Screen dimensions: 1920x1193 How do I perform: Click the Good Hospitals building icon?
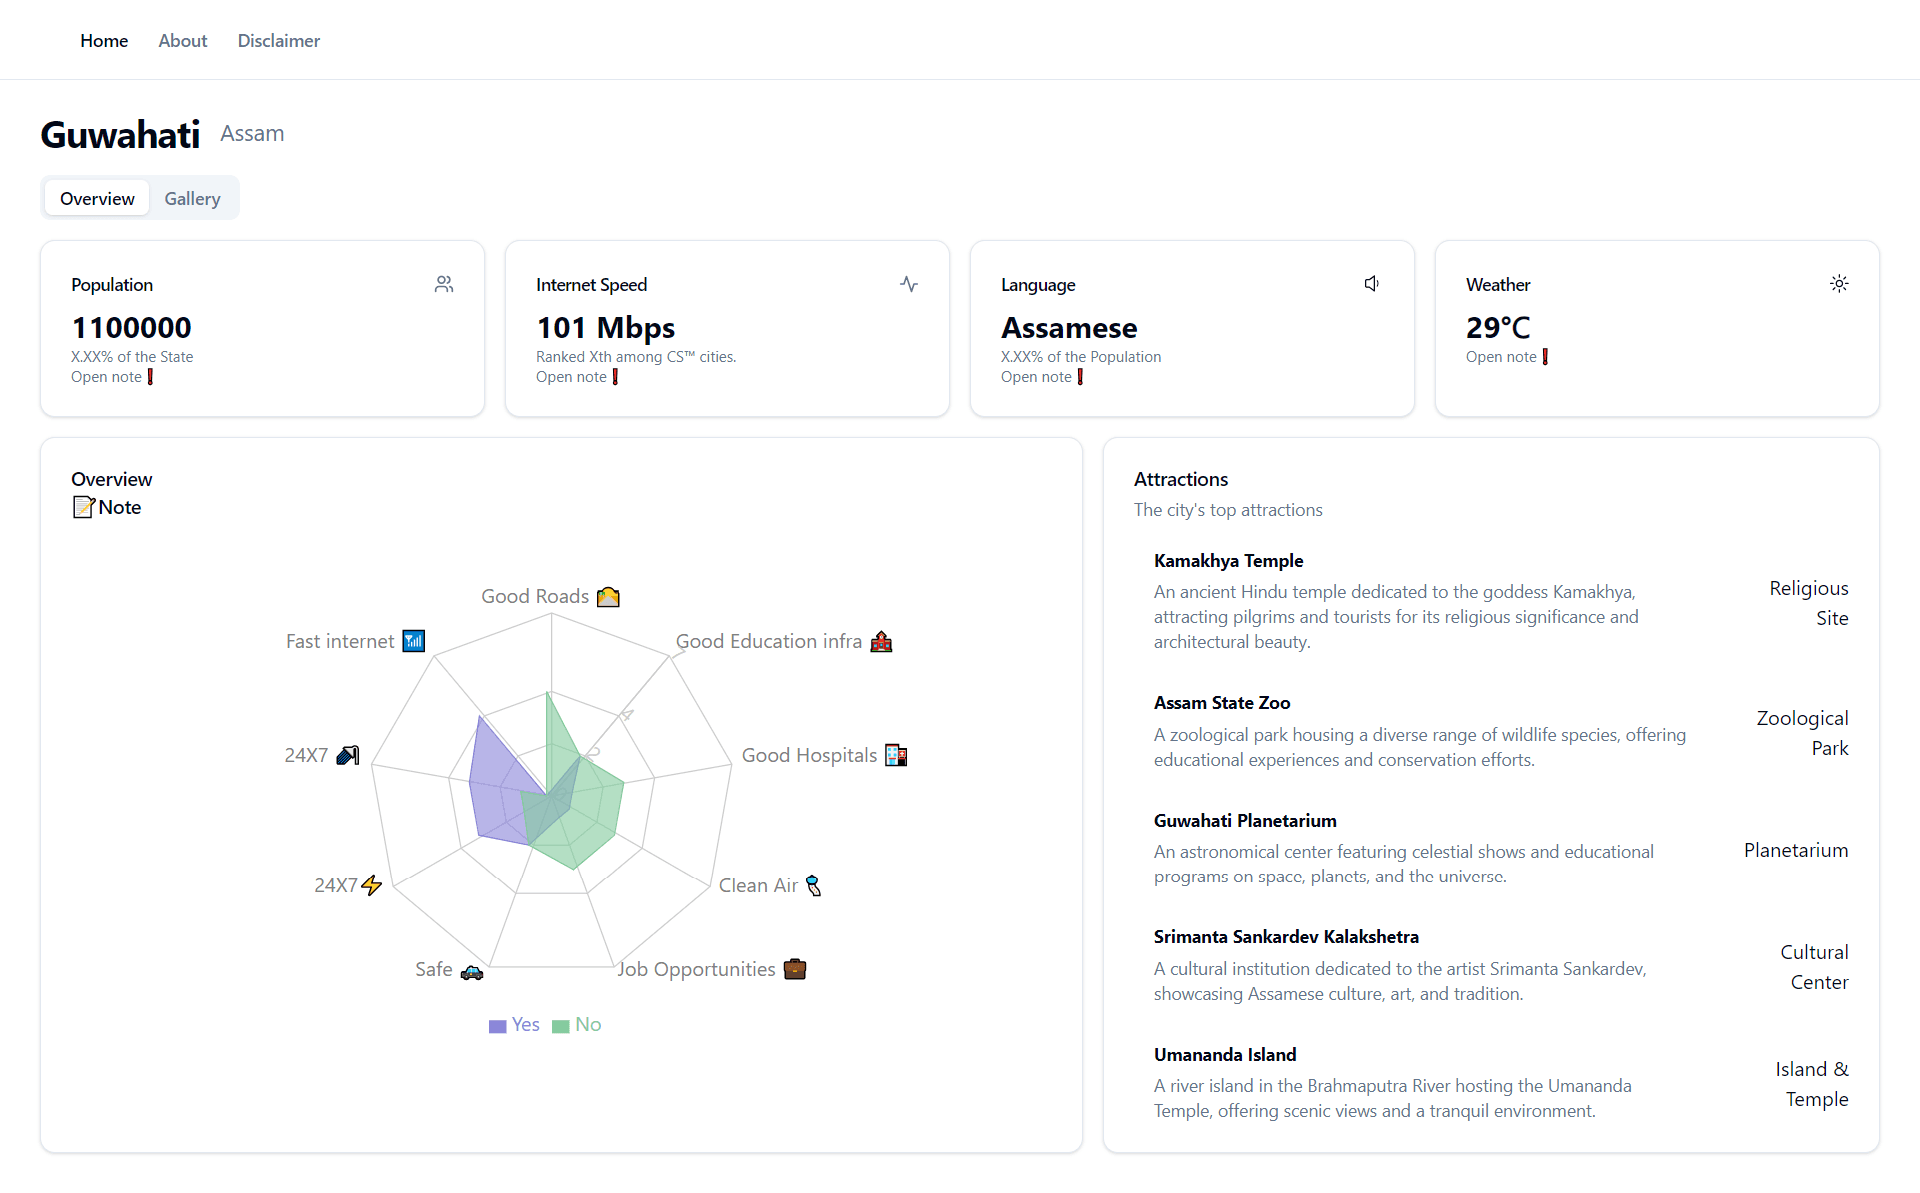(x=896, y=755)
